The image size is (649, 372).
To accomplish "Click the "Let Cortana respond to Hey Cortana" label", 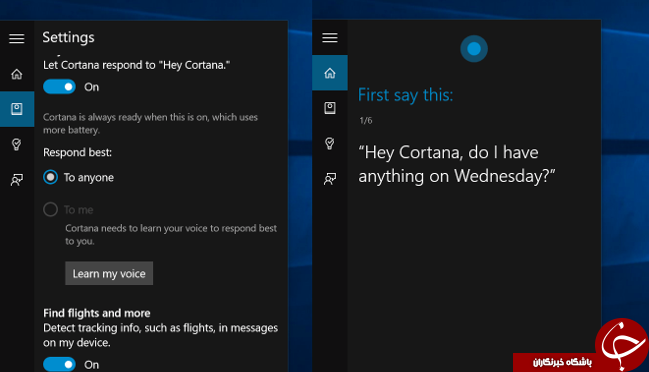I will [x=137, y=65].
